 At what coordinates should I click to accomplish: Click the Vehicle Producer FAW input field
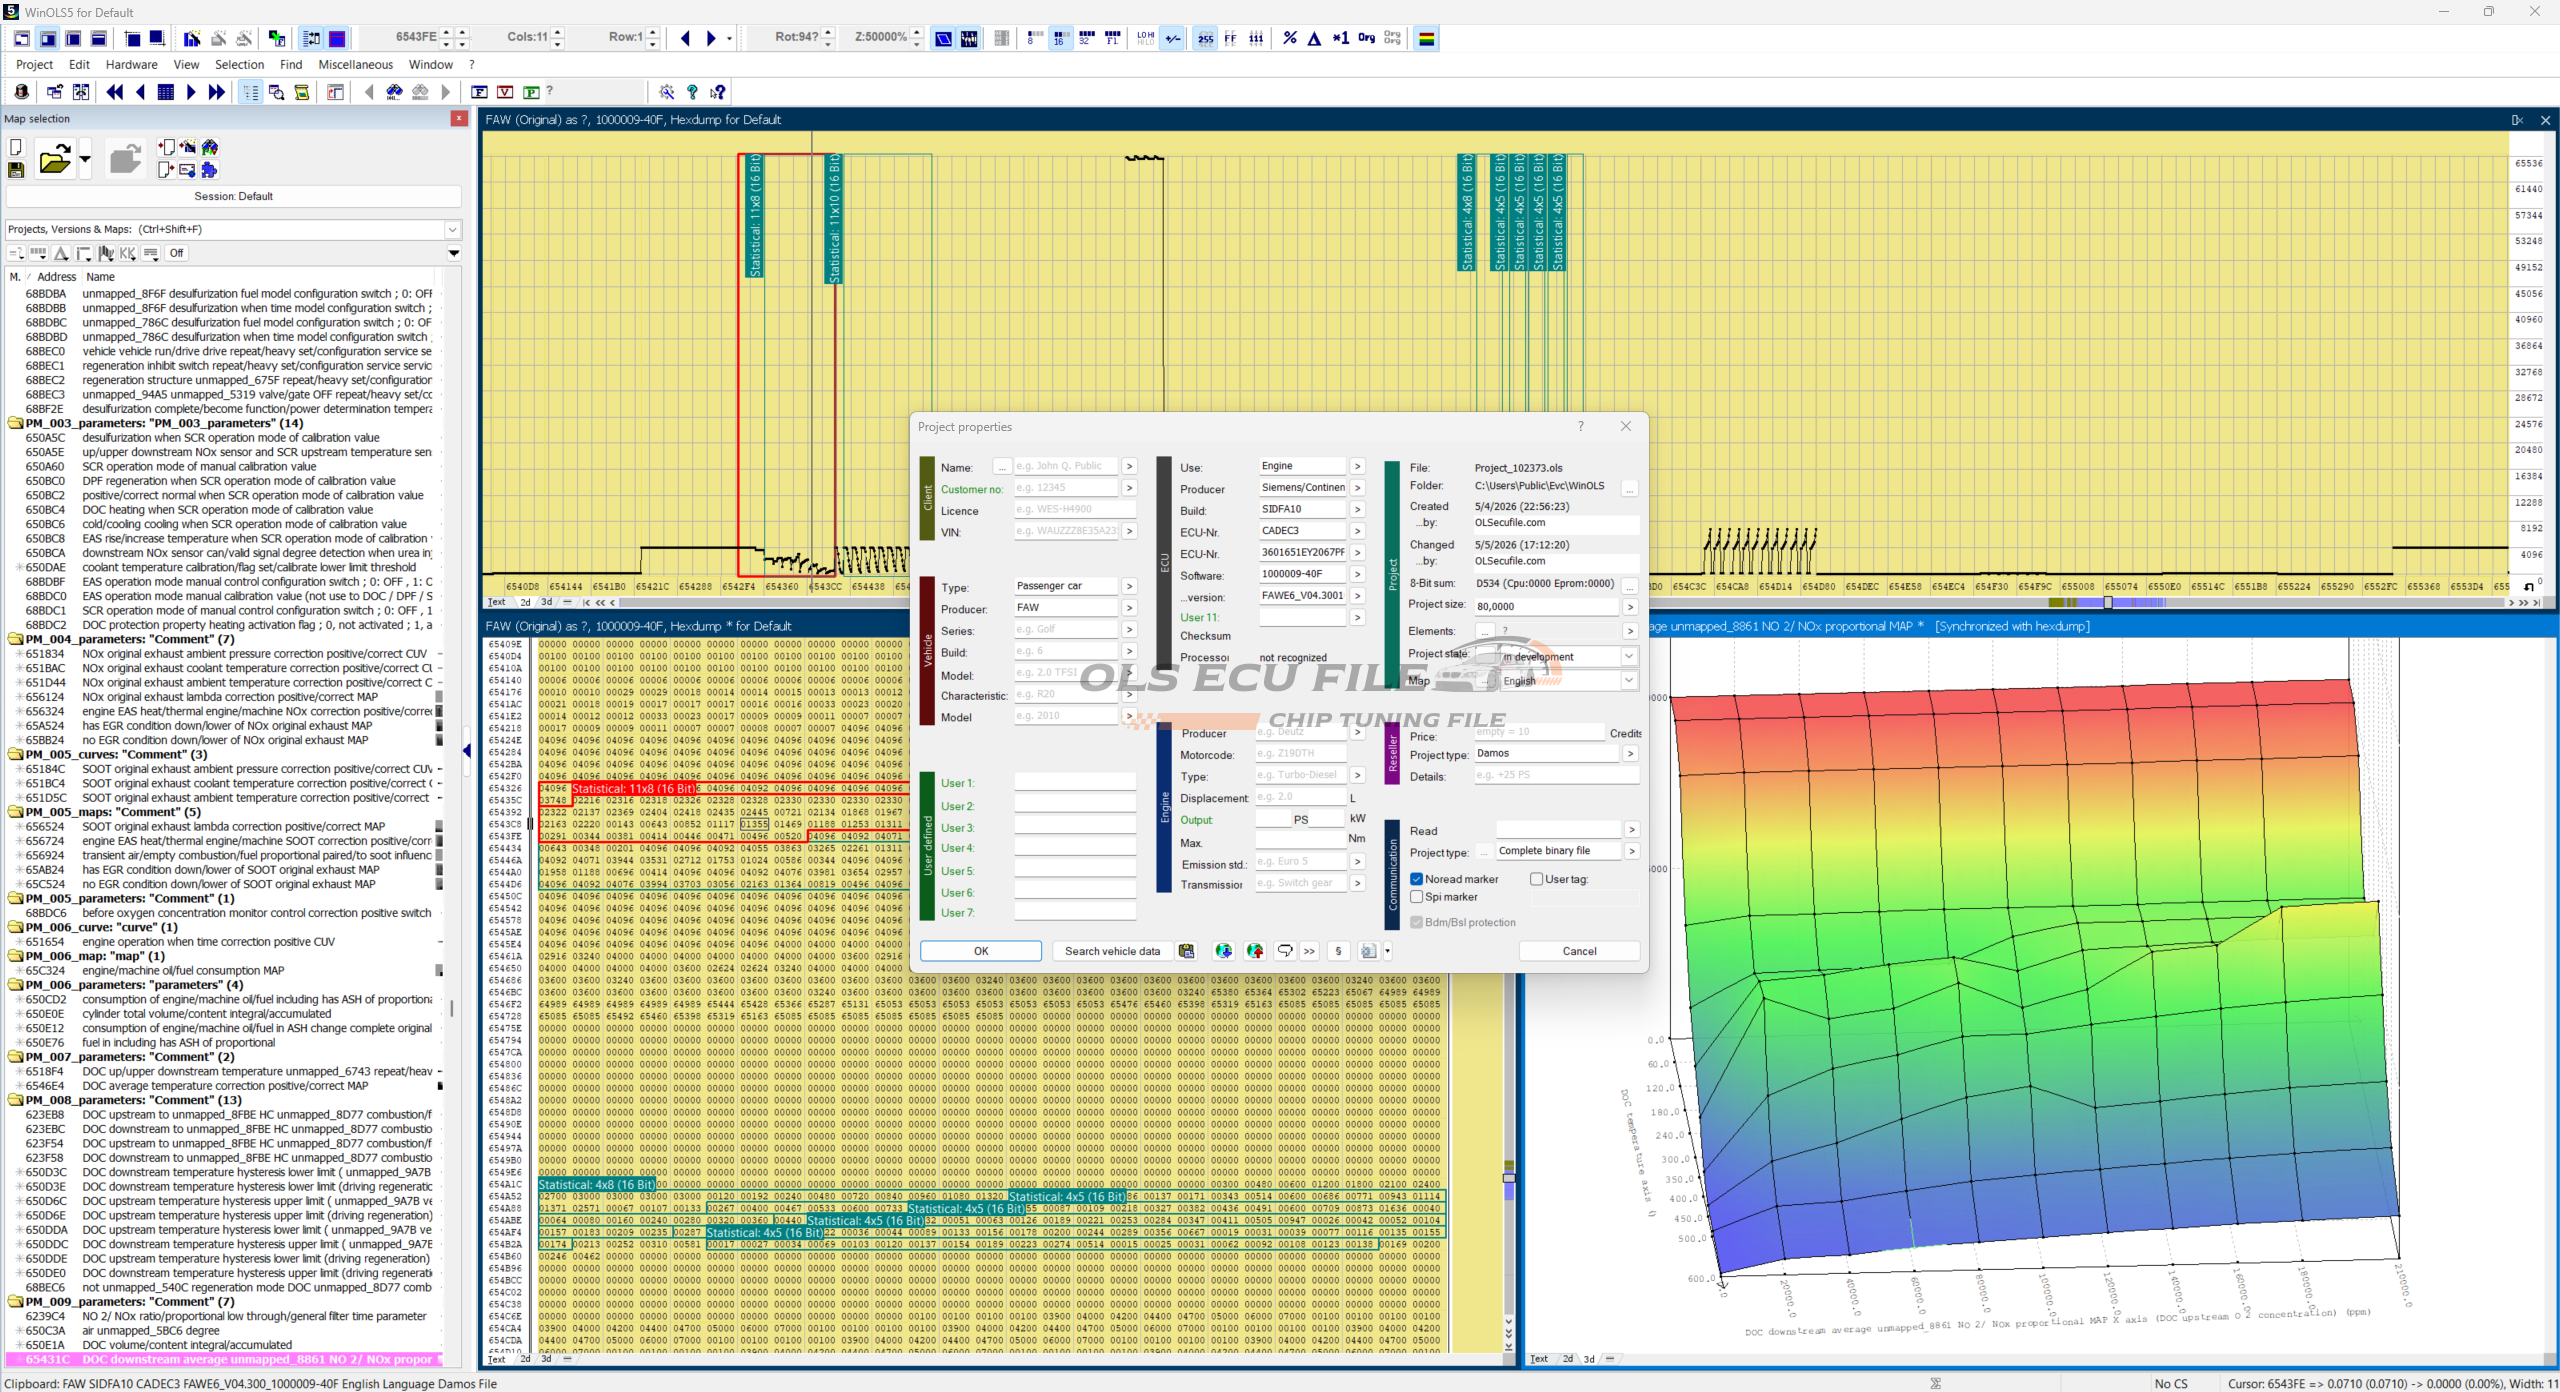(x=1066, y=608)
